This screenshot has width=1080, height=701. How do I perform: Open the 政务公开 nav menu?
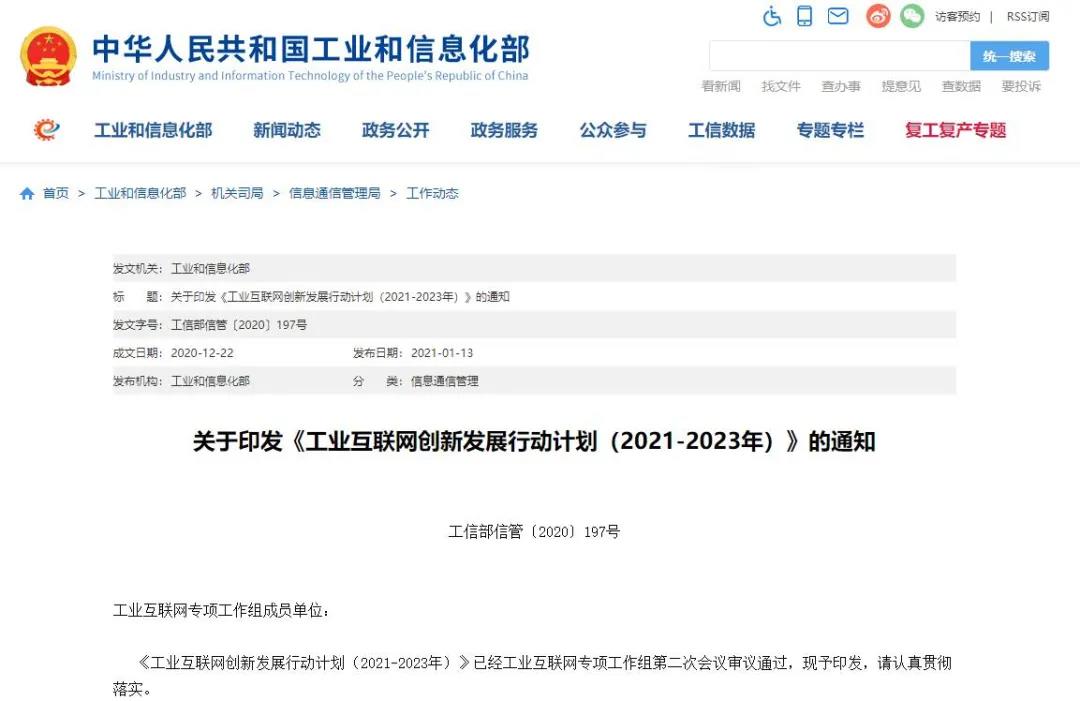tap(395, 130)
